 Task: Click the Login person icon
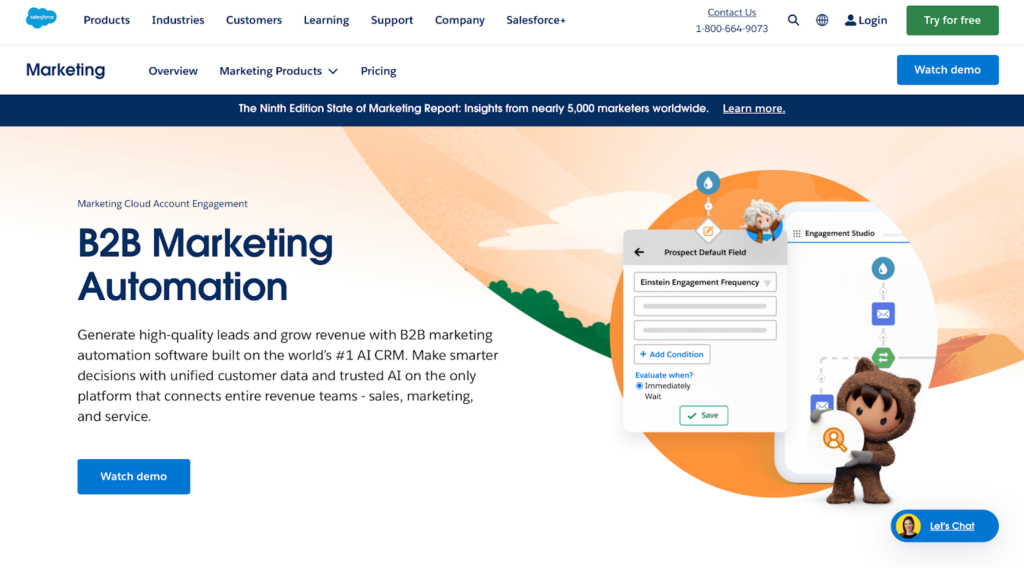[x=850, y=20]
